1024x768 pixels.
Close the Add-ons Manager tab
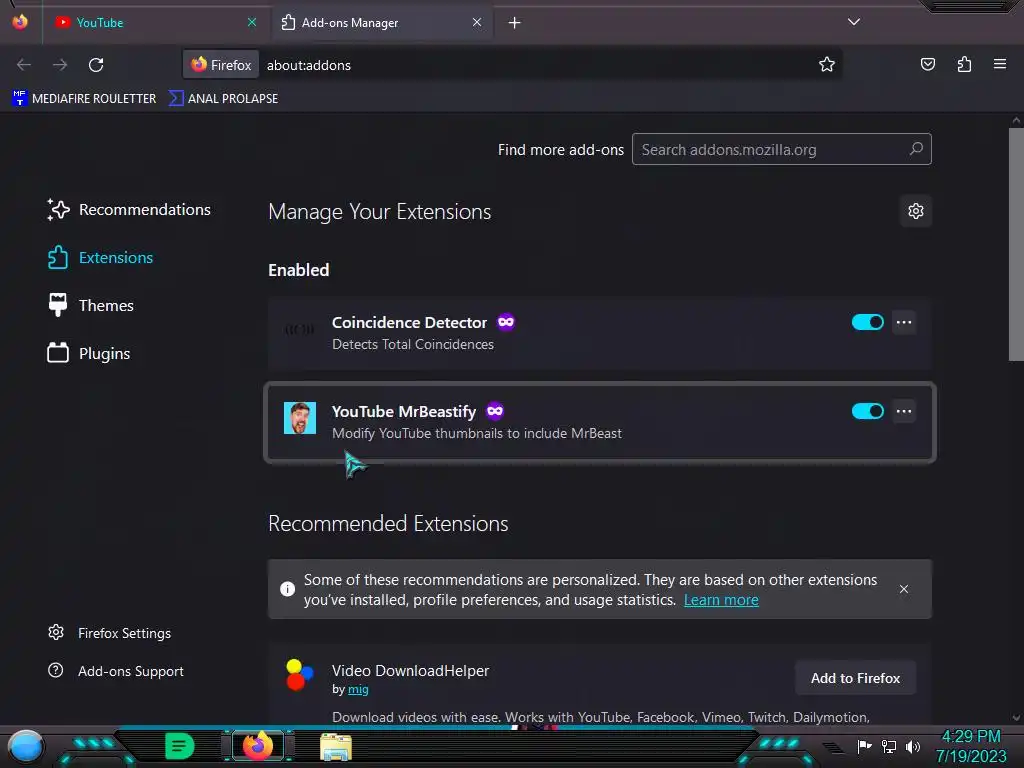(477, 22)
